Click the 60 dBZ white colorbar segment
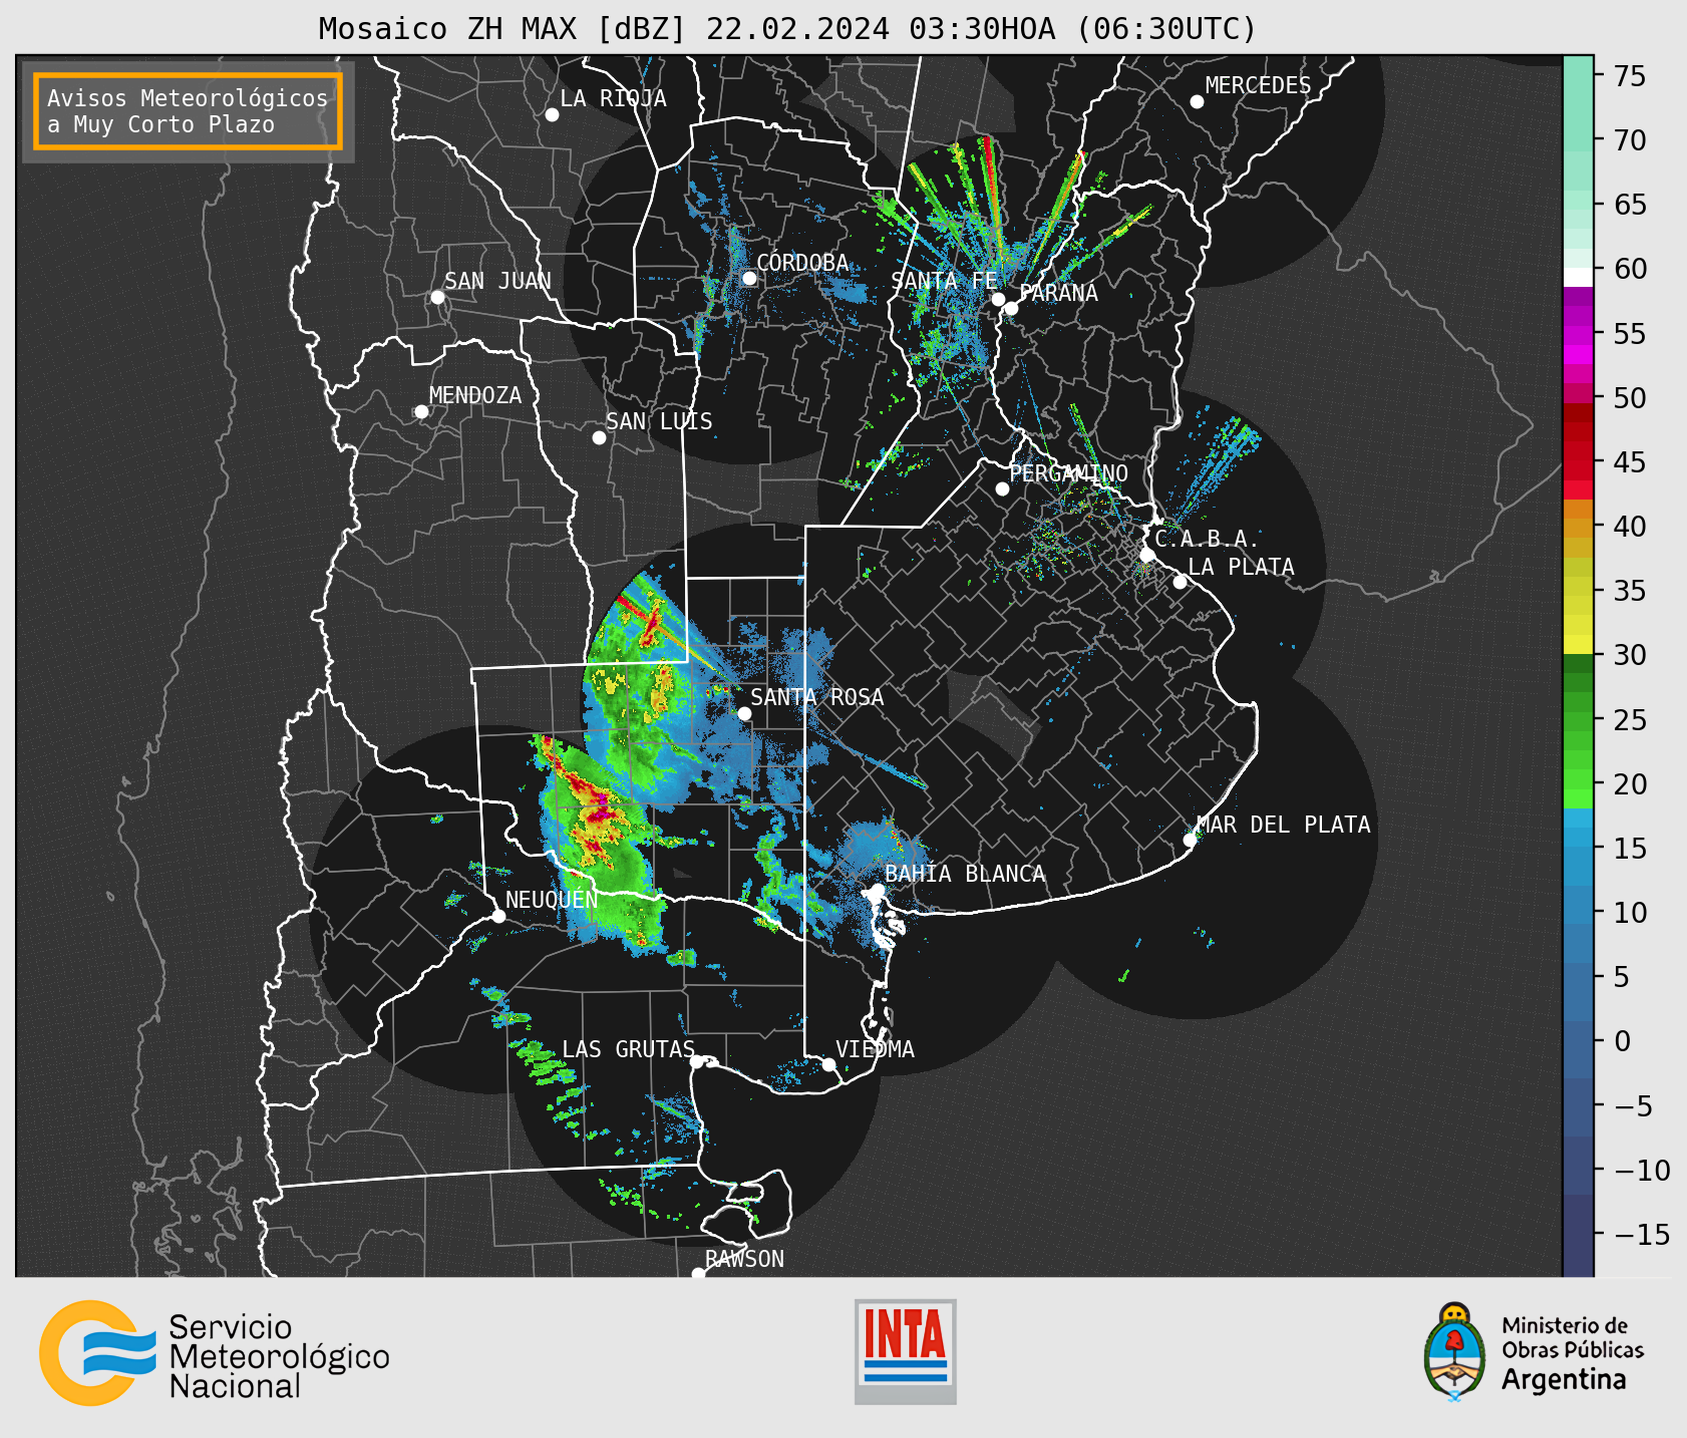 coord(1578,276)
